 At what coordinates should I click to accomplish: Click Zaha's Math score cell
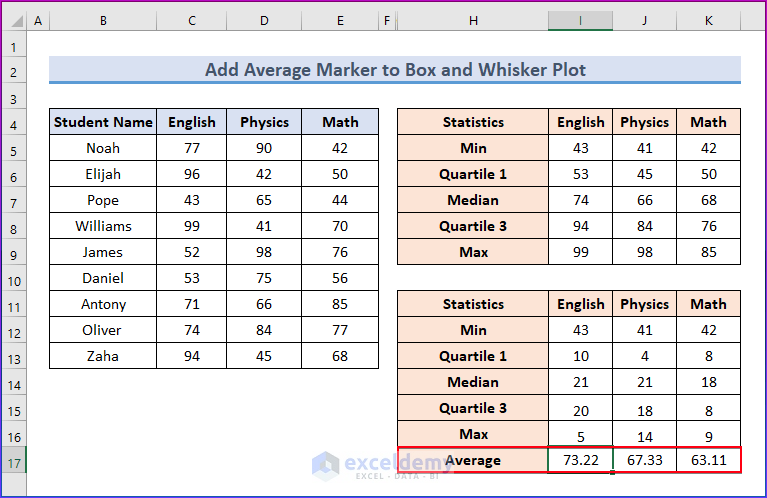click(x=340, y=356)
